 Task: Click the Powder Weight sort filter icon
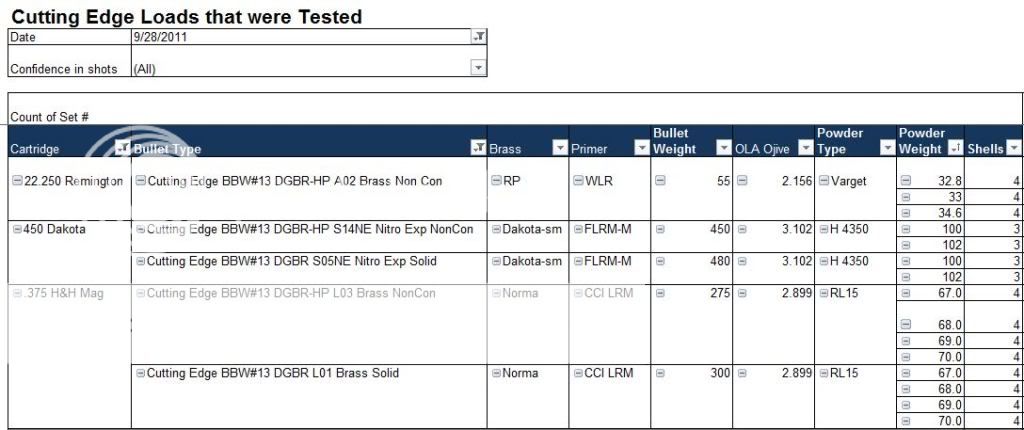[954, 149]
